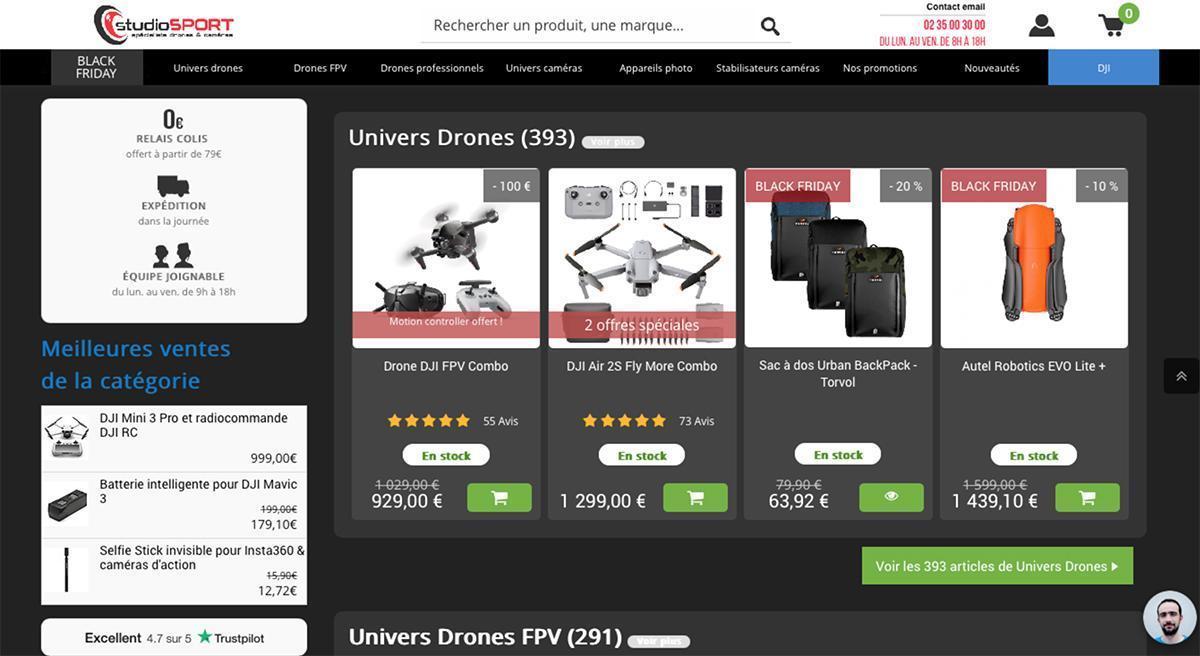Open Selfie Stick invisible pour Insta360 link

(202, 557)
